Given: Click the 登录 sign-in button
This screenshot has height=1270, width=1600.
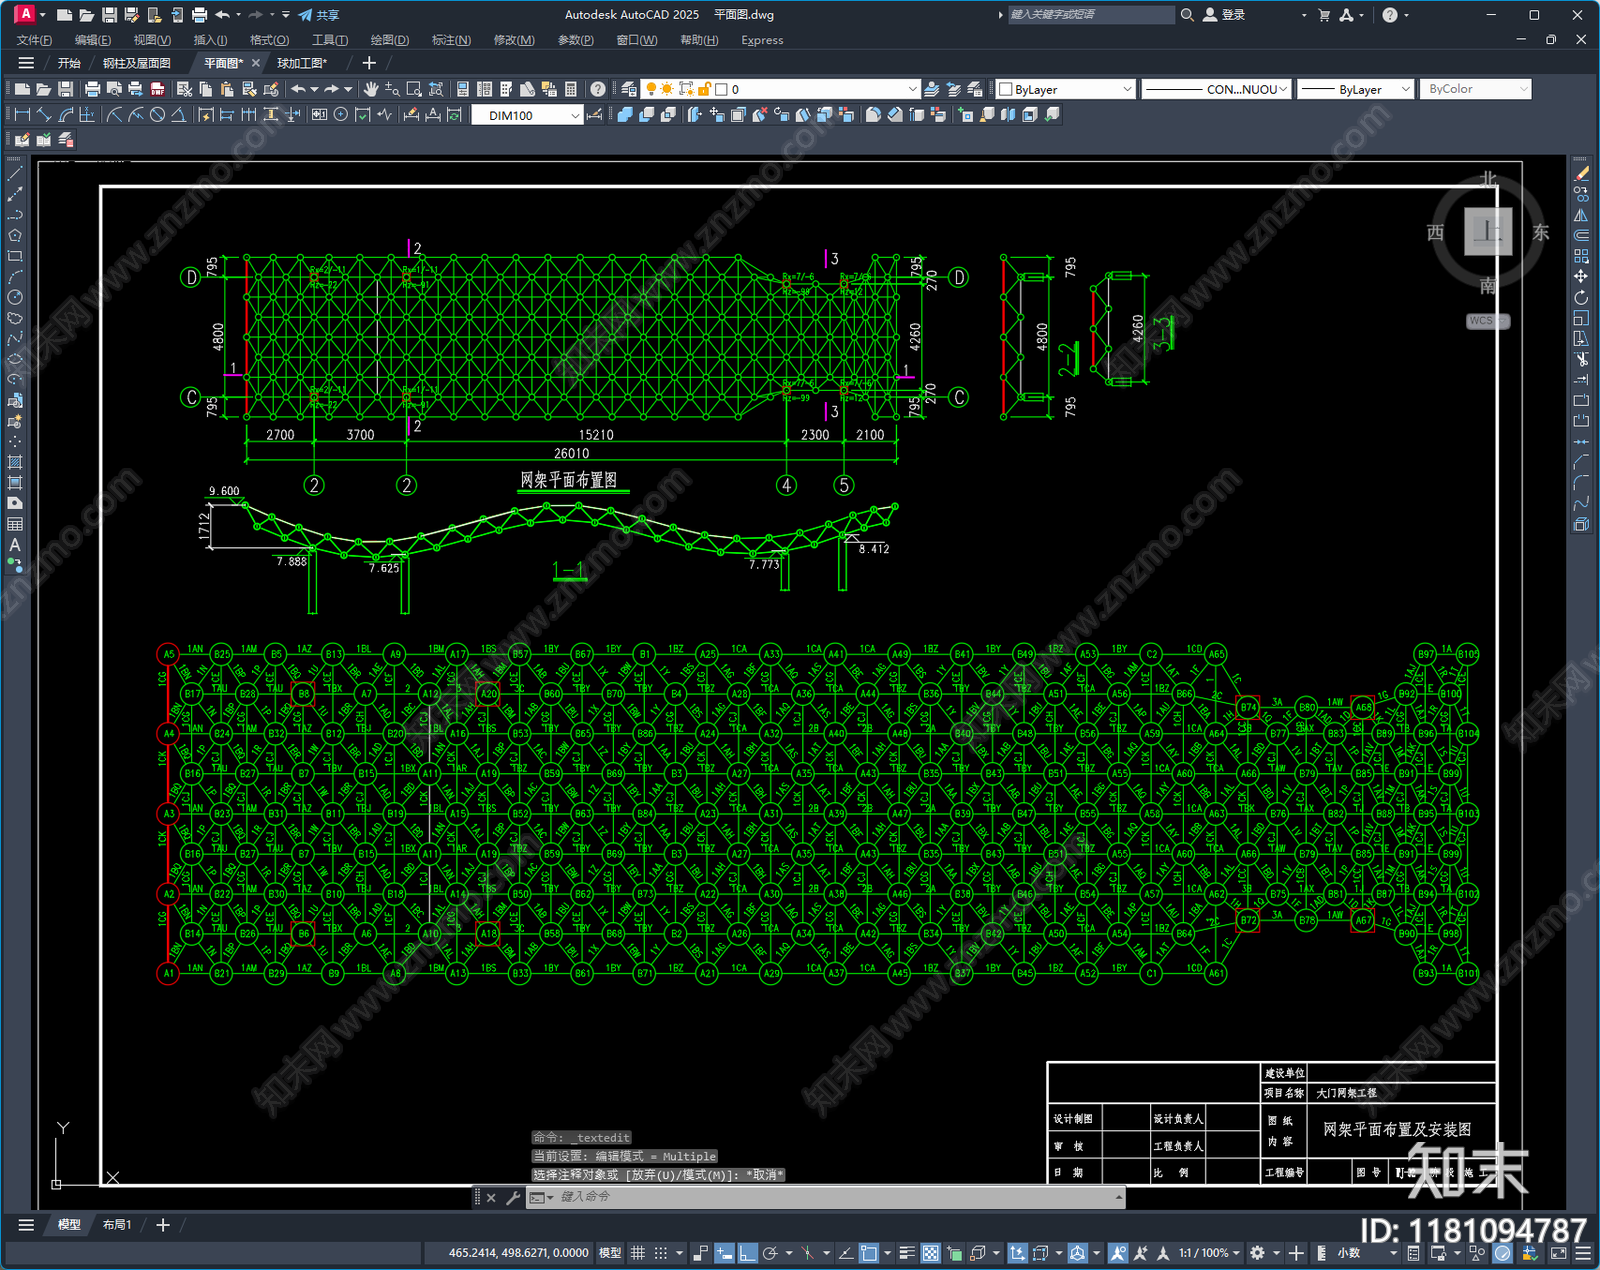Looking at the screenshot, I should pyautogui.click(x=1225, y=15).
